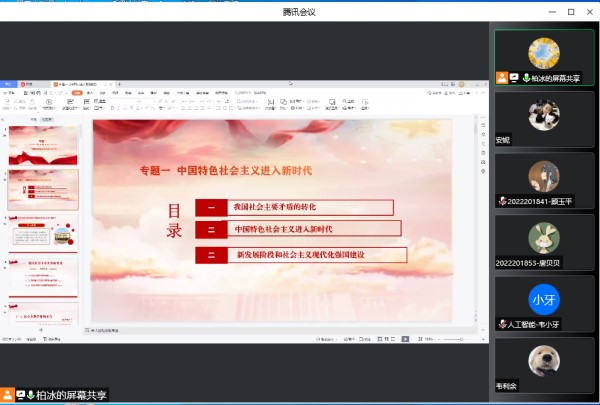Maximize the Tencent Meeting window
The height and width of the screenshot is (405, 600).
570,11
